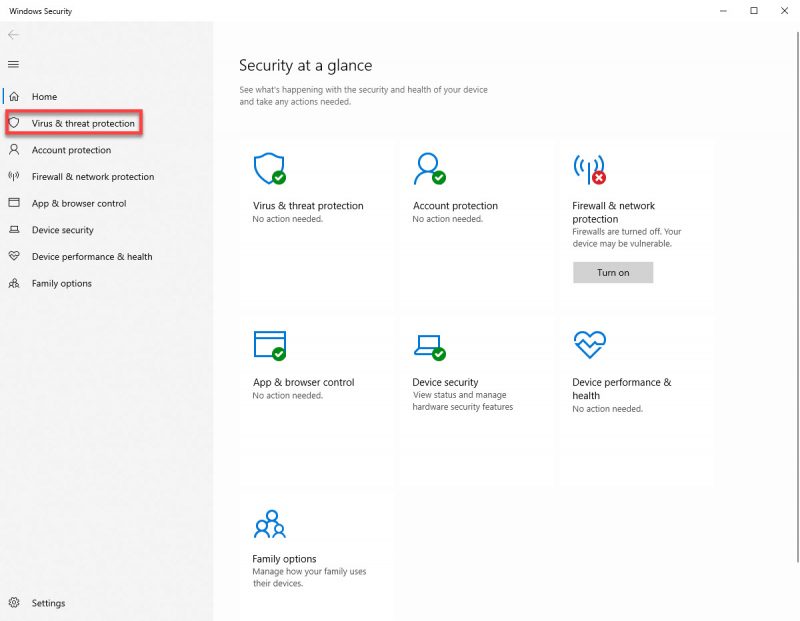The image size is (800, 621).
Task: Click the vertical scrollbar on the right
Action: pyautogui.click(x=797, y=296)
